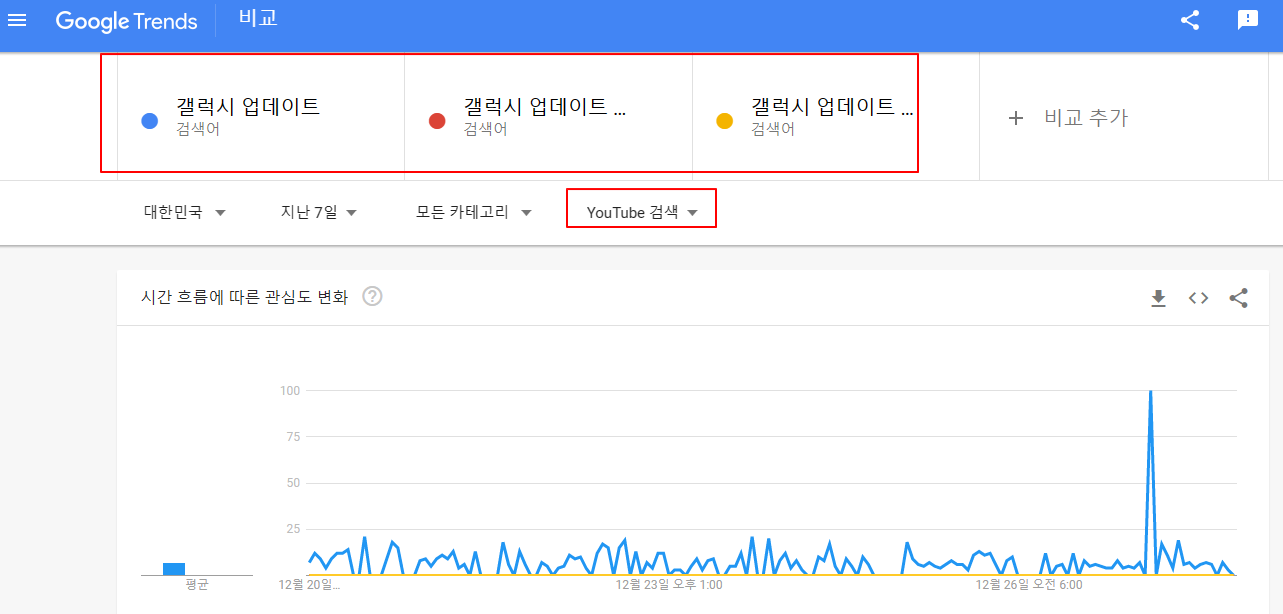Image resolution: width=1283 pixels, height=614 pixels.
Task: Edit the second red search term
Action: [x=545, y=107]
